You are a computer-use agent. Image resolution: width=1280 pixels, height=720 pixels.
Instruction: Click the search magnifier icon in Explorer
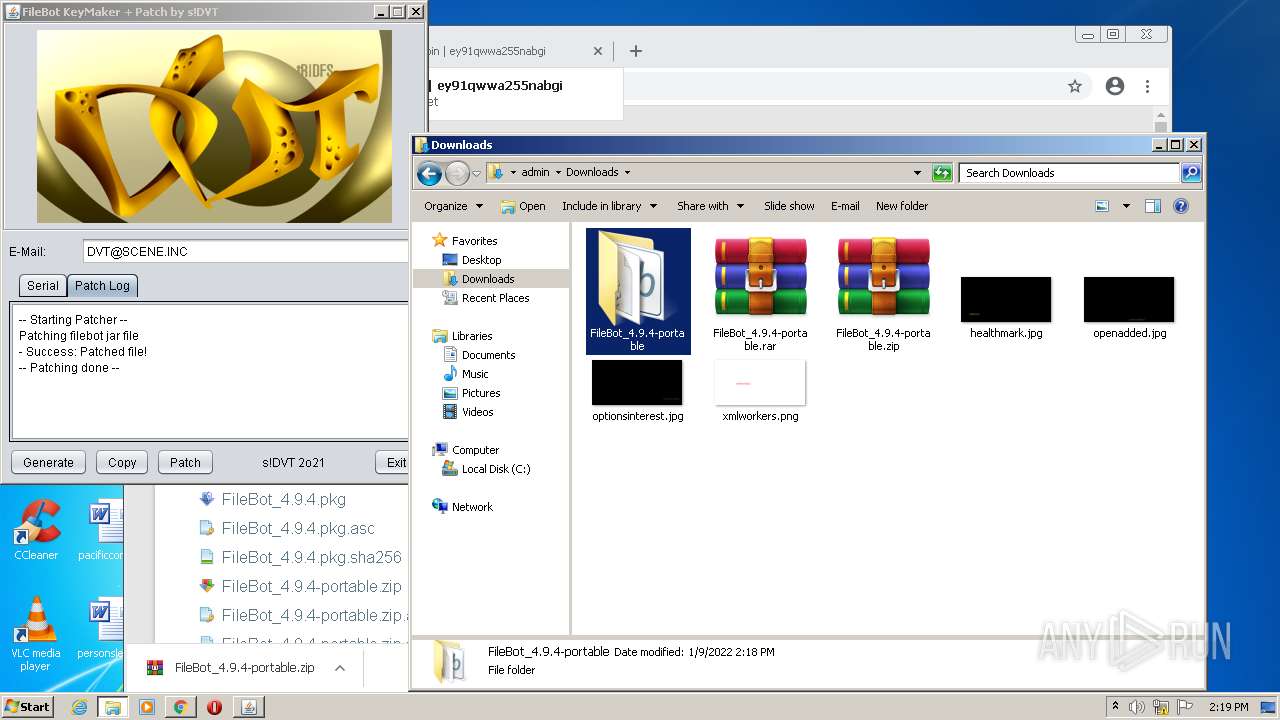(x=1191, y=173)
